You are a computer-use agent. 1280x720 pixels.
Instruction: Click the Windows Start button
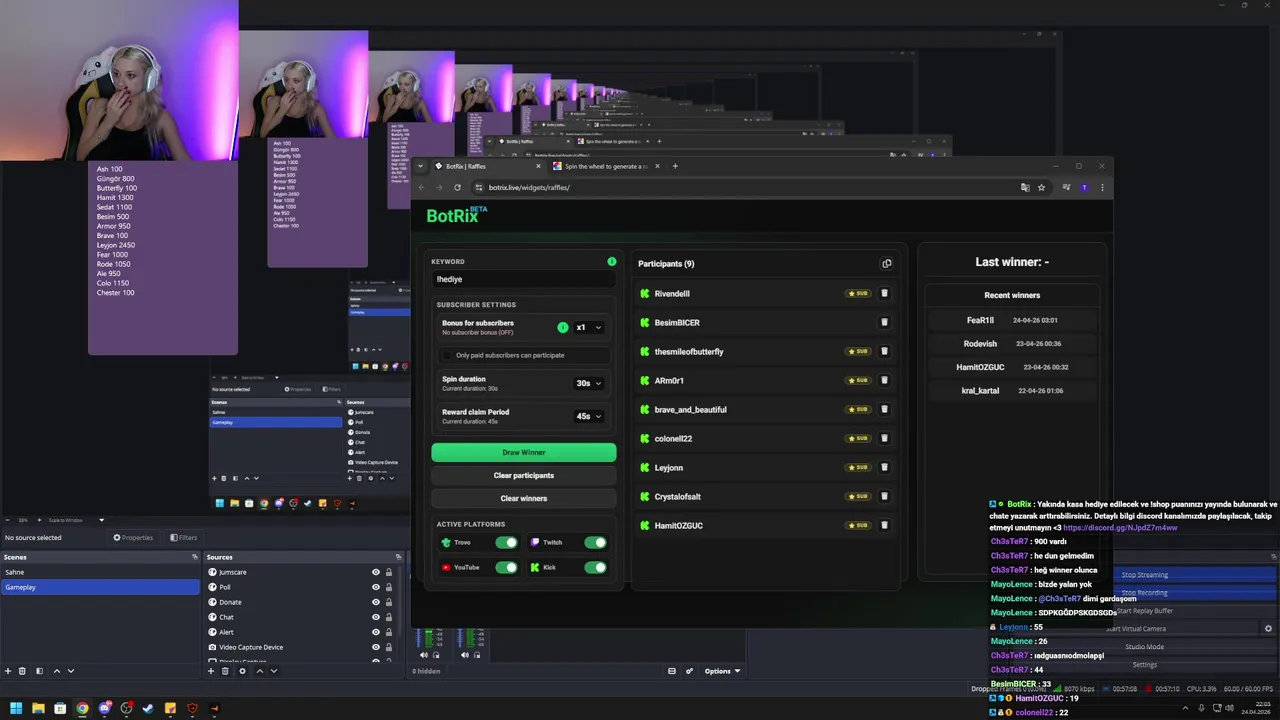click(x=16, y=708)
